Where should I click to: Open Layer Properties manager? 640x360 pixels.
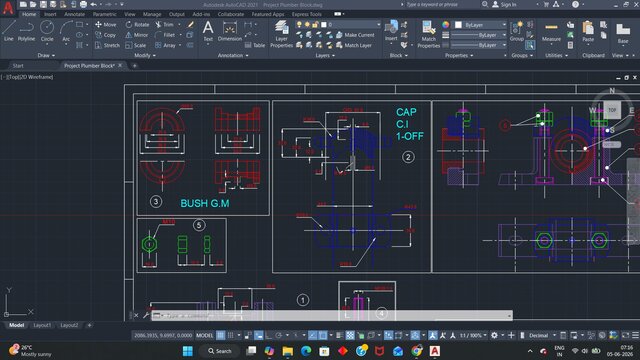(x=281, y=33)
